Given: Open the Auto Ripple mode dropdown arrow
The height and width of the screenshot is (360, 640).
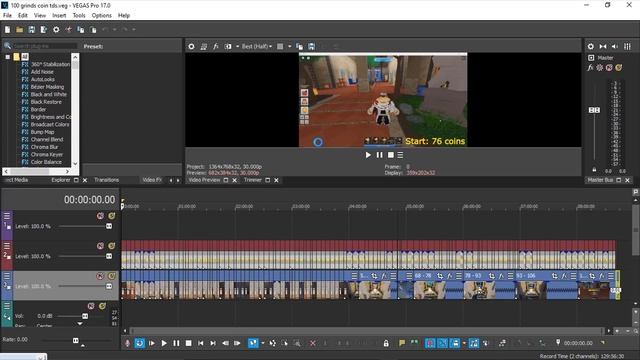Looking at the screenshot, I should (464, 343).
